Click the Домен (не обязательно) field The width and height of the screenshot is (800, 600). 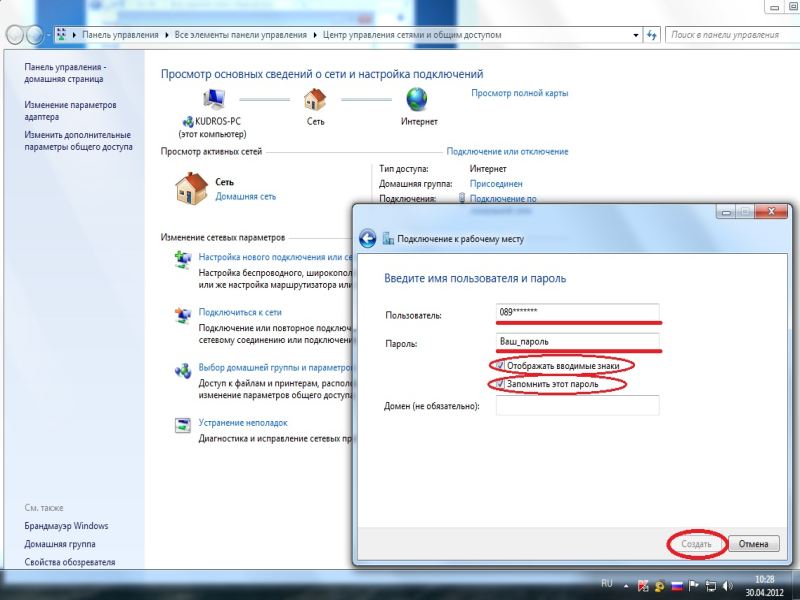[x=578, y=405]
